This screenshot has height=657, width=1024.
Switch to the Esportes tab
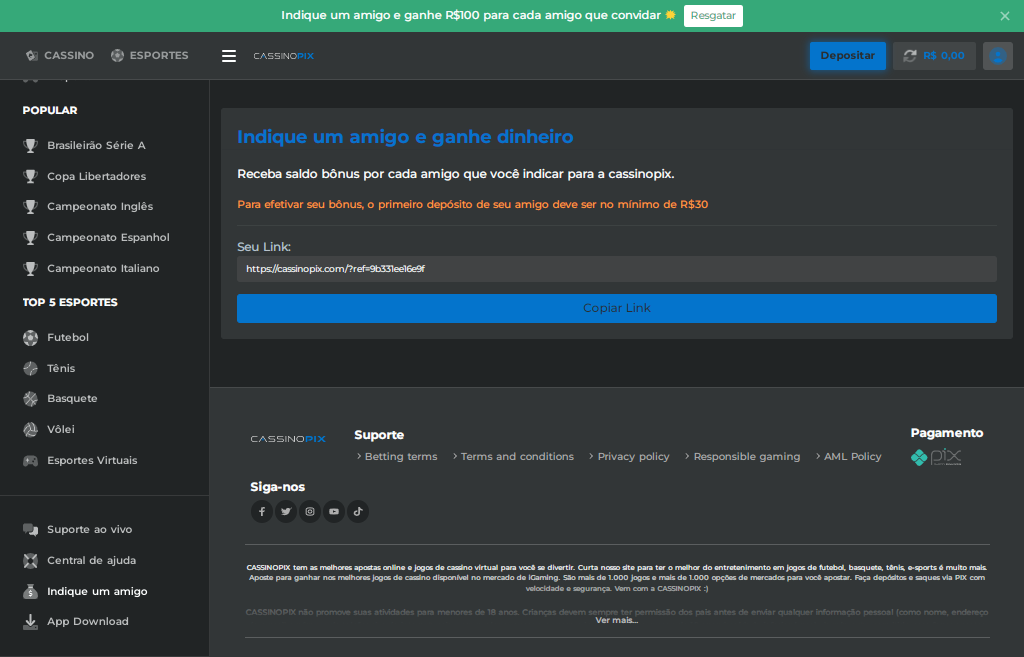[x=149, y=56]
